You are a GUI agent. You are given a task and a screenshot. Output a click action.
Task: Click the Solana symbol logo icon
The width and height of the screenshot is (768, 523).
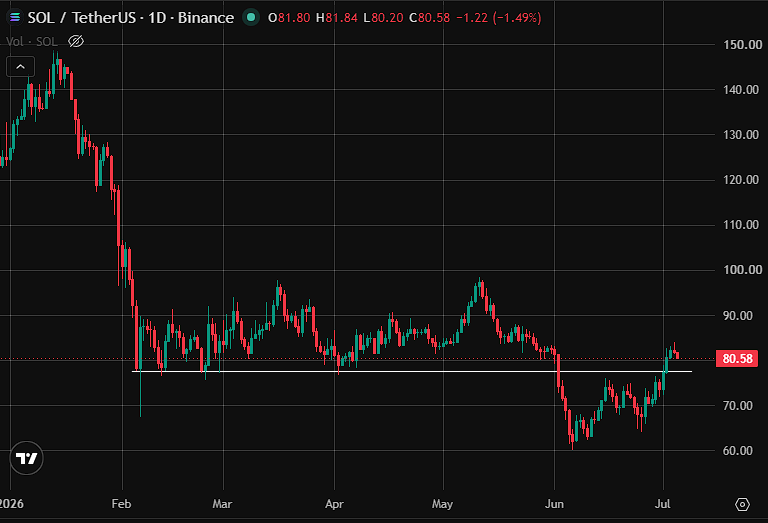click(15, 18)
